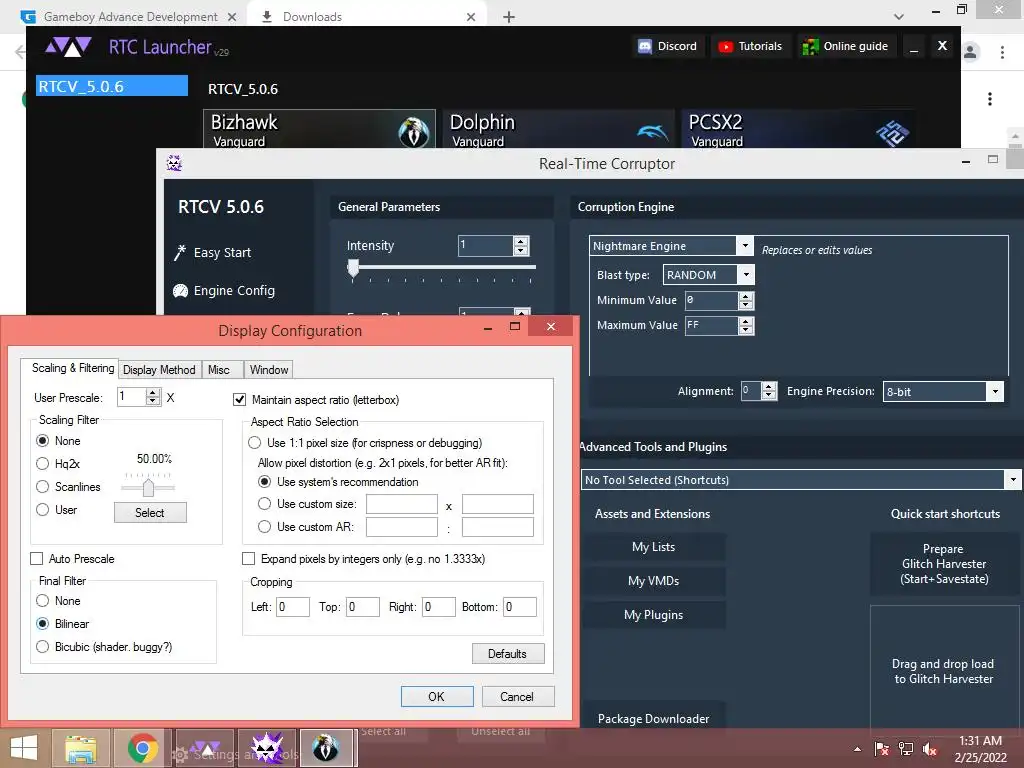Click Prepare Glitch Harvester shortcut

[944, 564]
